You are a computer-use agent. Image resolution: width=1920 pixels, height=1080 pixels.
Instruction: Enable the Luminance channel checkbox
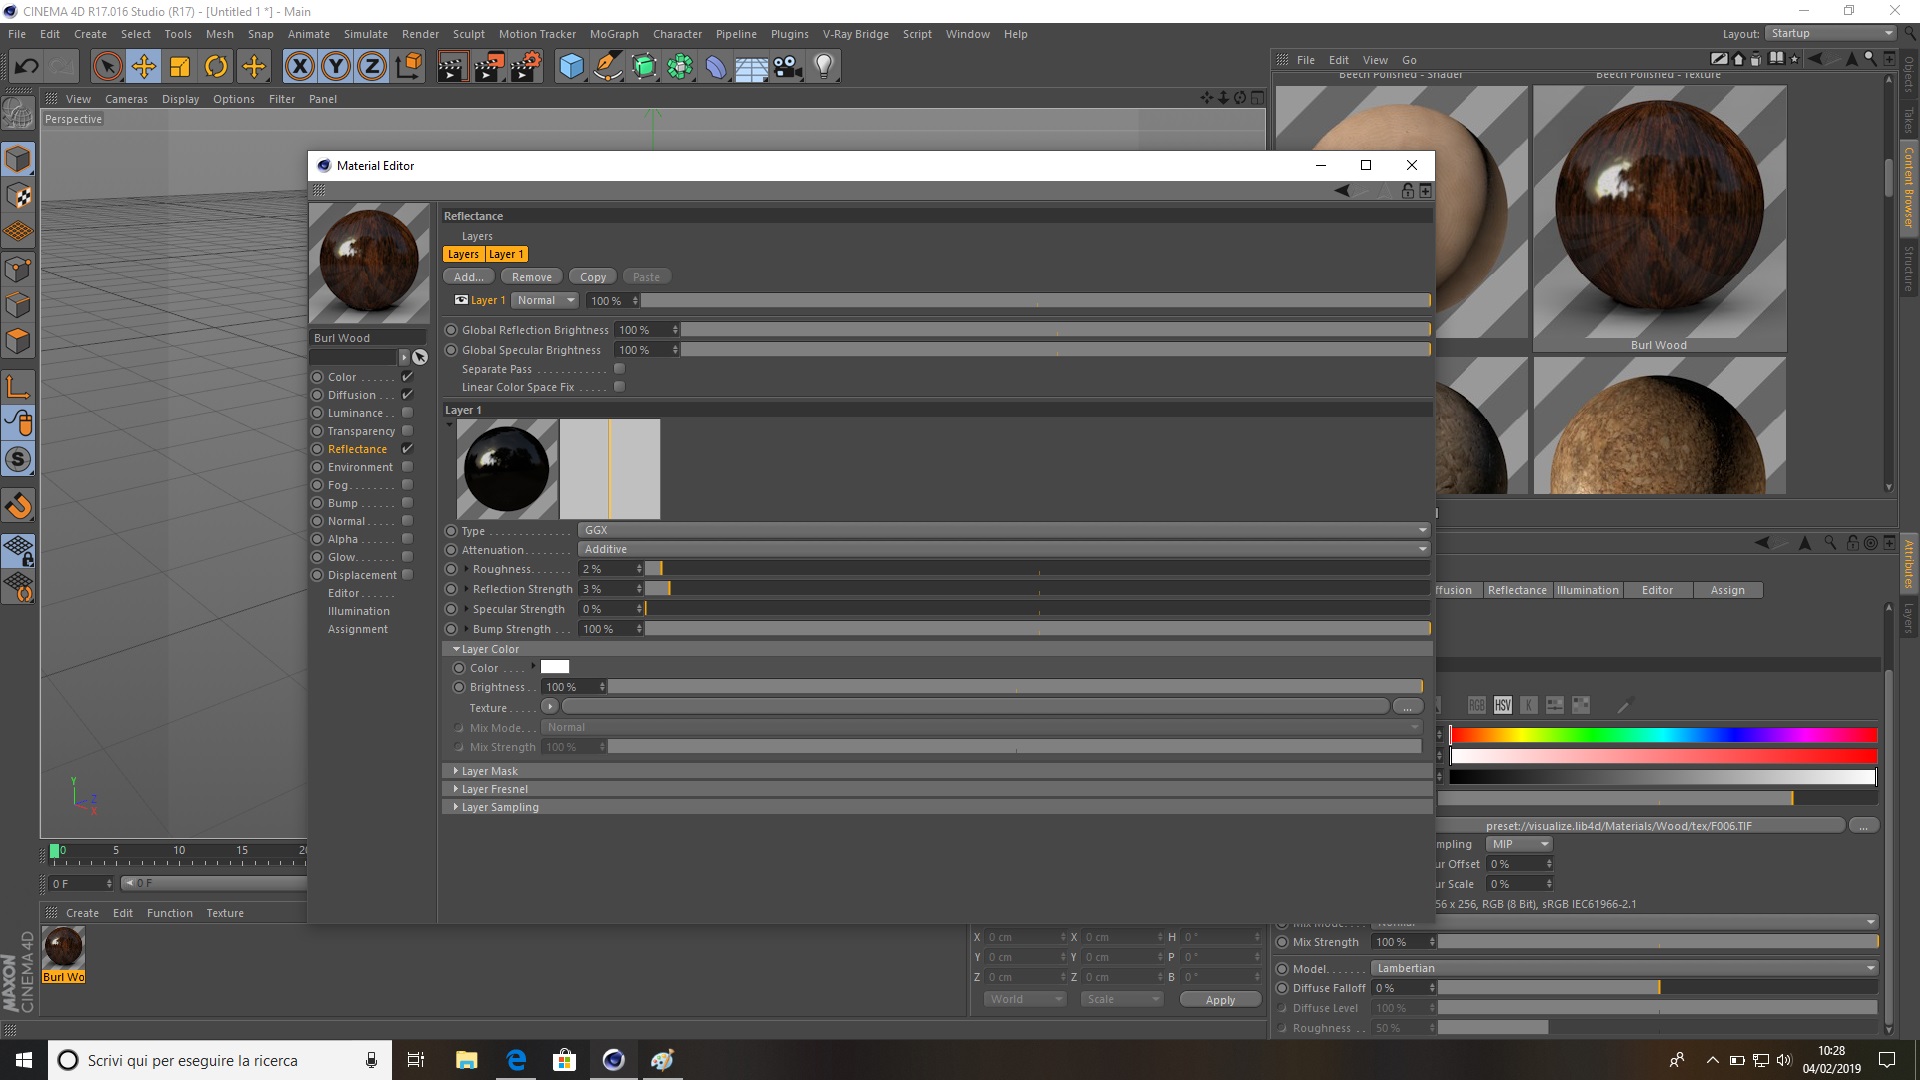click(407, 413)
